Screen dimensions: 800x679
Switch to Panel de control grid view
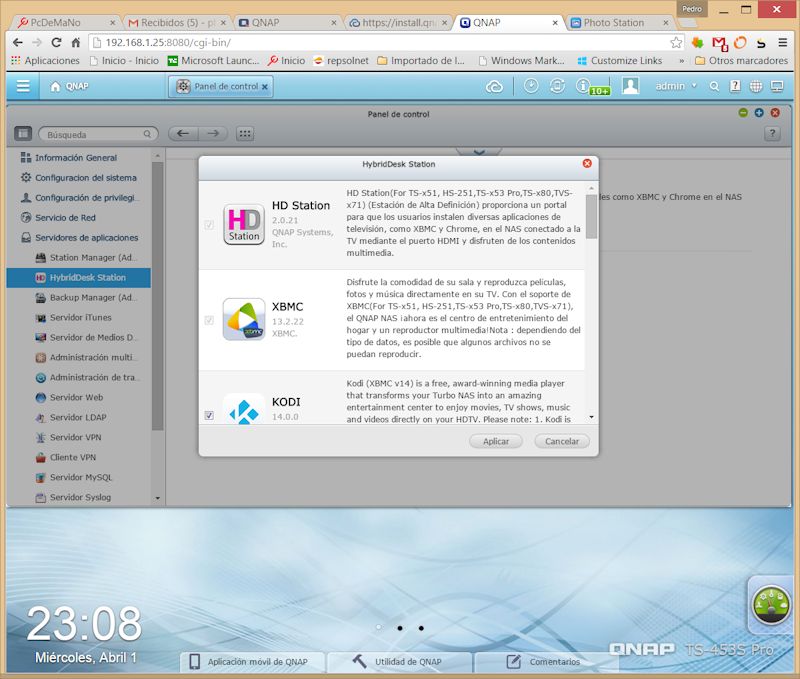click(245, 134)
